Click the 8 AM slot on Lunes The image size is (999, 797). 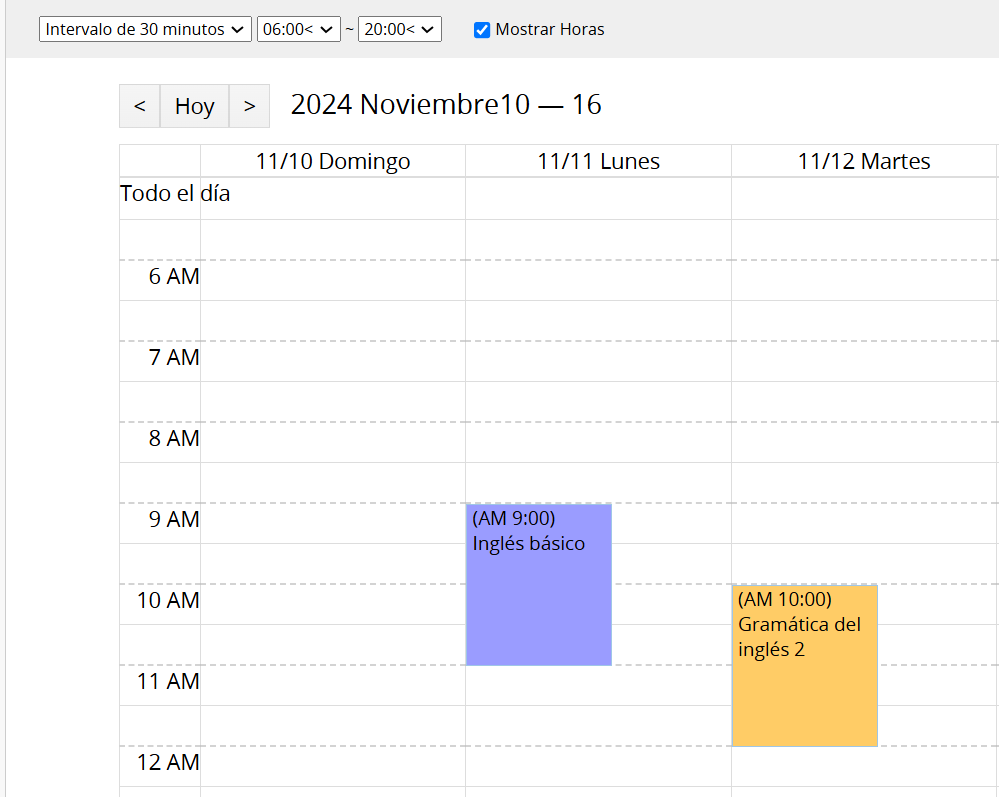tap(598, 442)
